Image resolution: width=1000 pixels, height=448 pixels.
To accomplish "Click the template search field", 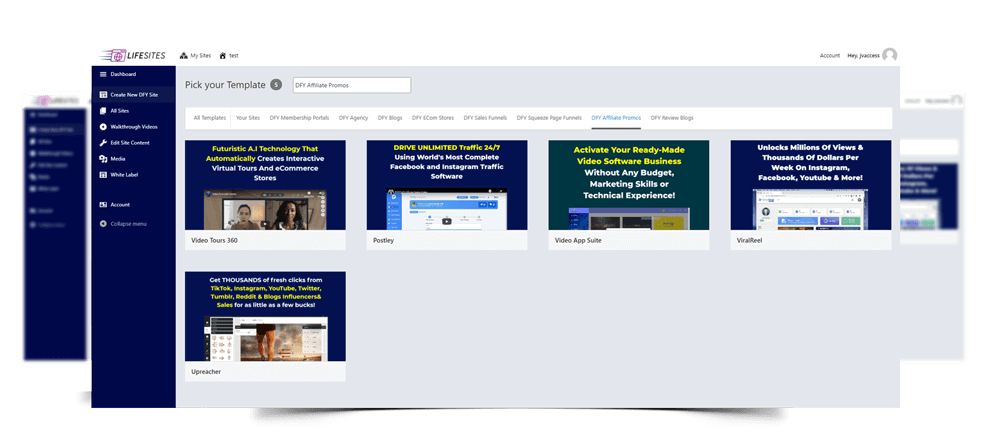I will (x=351, y=85).
